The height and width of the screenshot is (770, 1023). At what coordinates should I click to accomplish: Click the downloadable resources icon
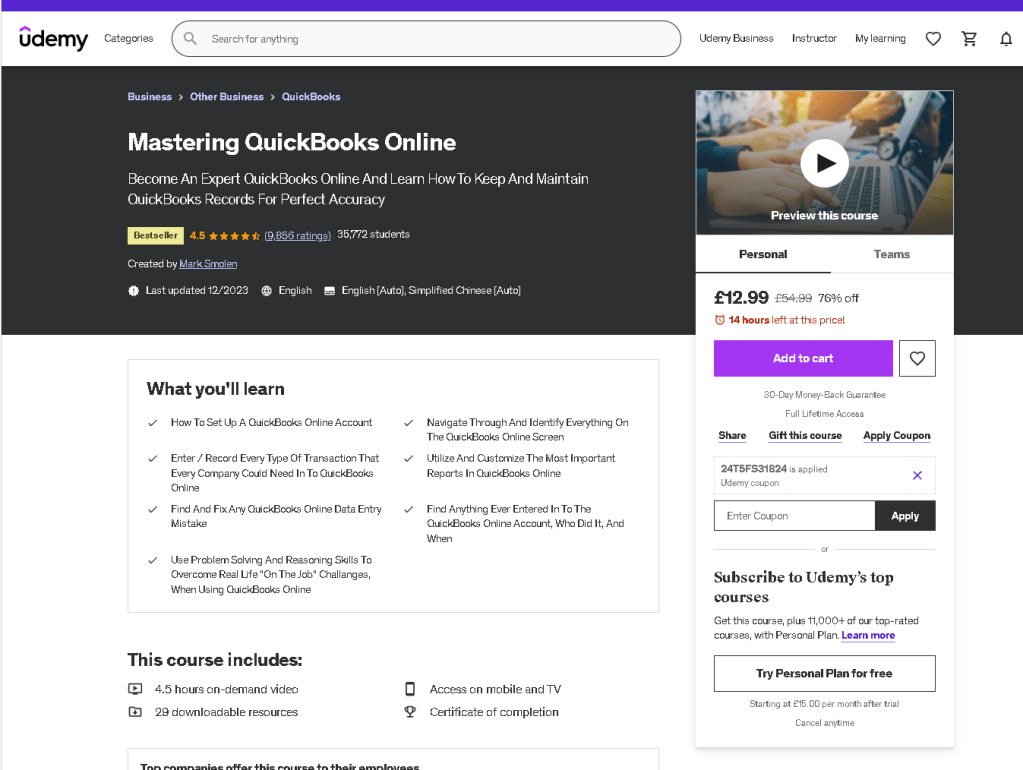tap(135, 711)
